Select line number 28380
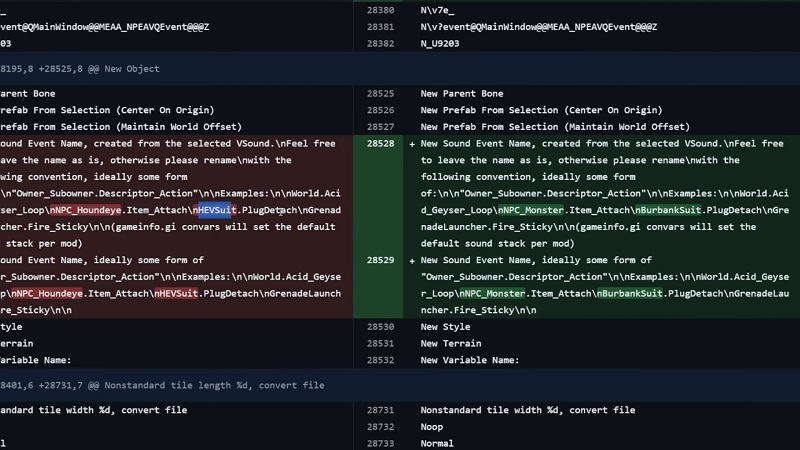800x450 pixels. [380, 9]
